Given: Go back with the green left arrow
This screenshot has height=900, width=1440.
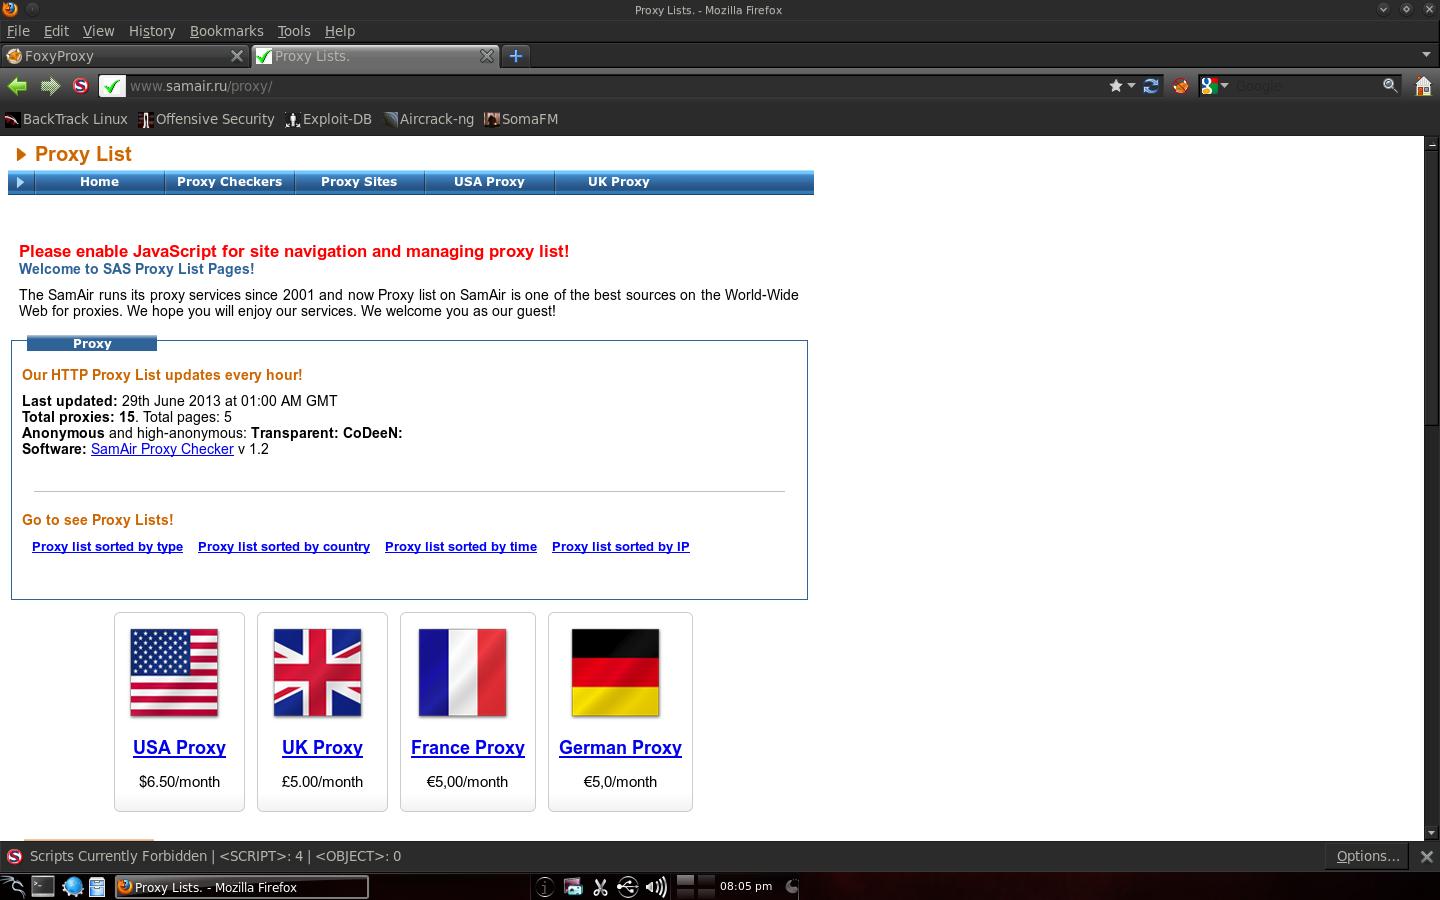Looking at the screenshot, I should (17, 86).
